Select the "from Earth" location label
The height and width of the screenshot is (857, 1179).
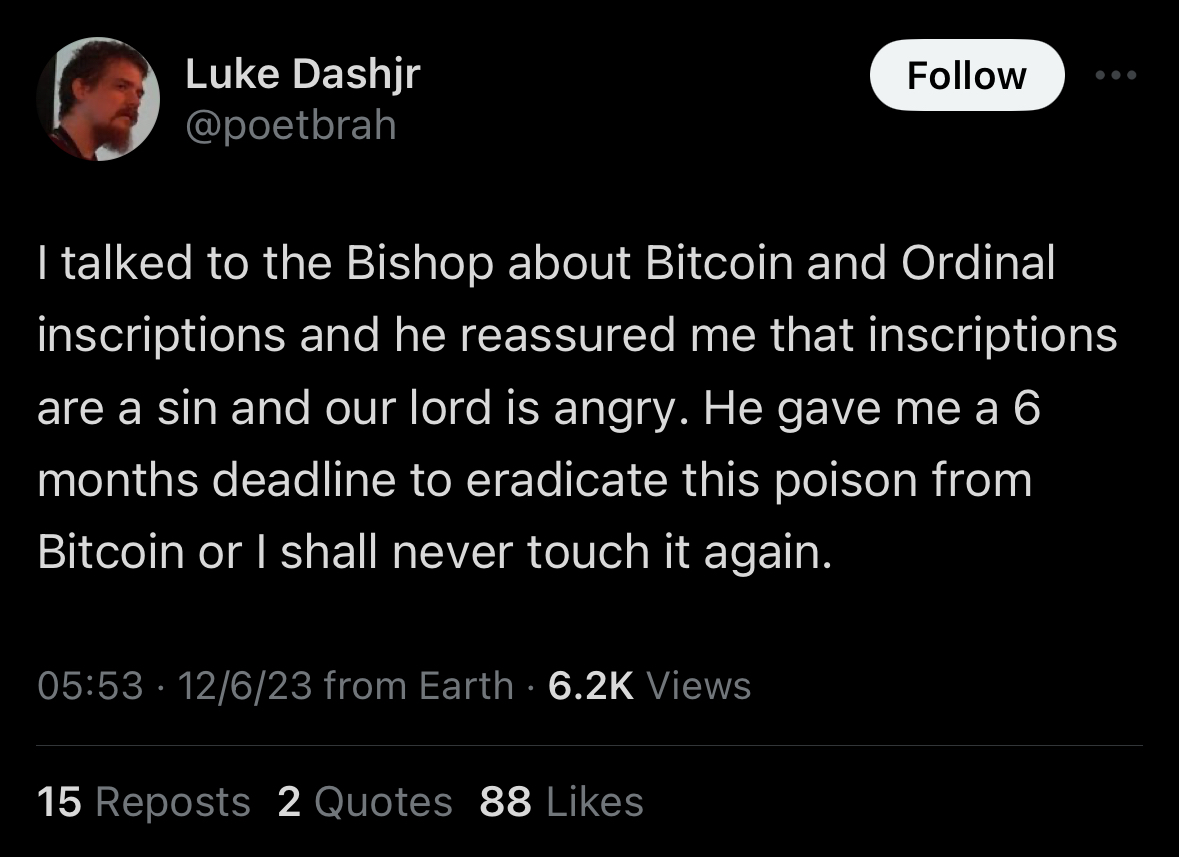click(419, 686)
